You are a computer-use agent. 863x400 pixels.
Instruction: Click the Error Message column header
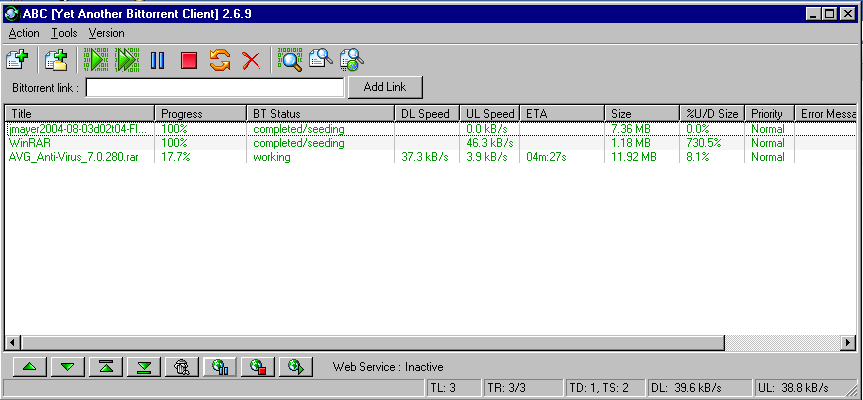[826, 114]
